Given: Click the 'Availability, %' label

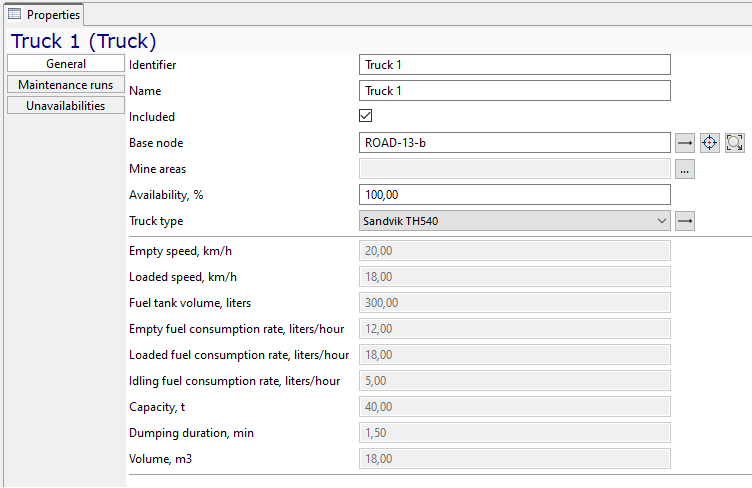Looking at the screenshot, I should (x=166, y=195).
